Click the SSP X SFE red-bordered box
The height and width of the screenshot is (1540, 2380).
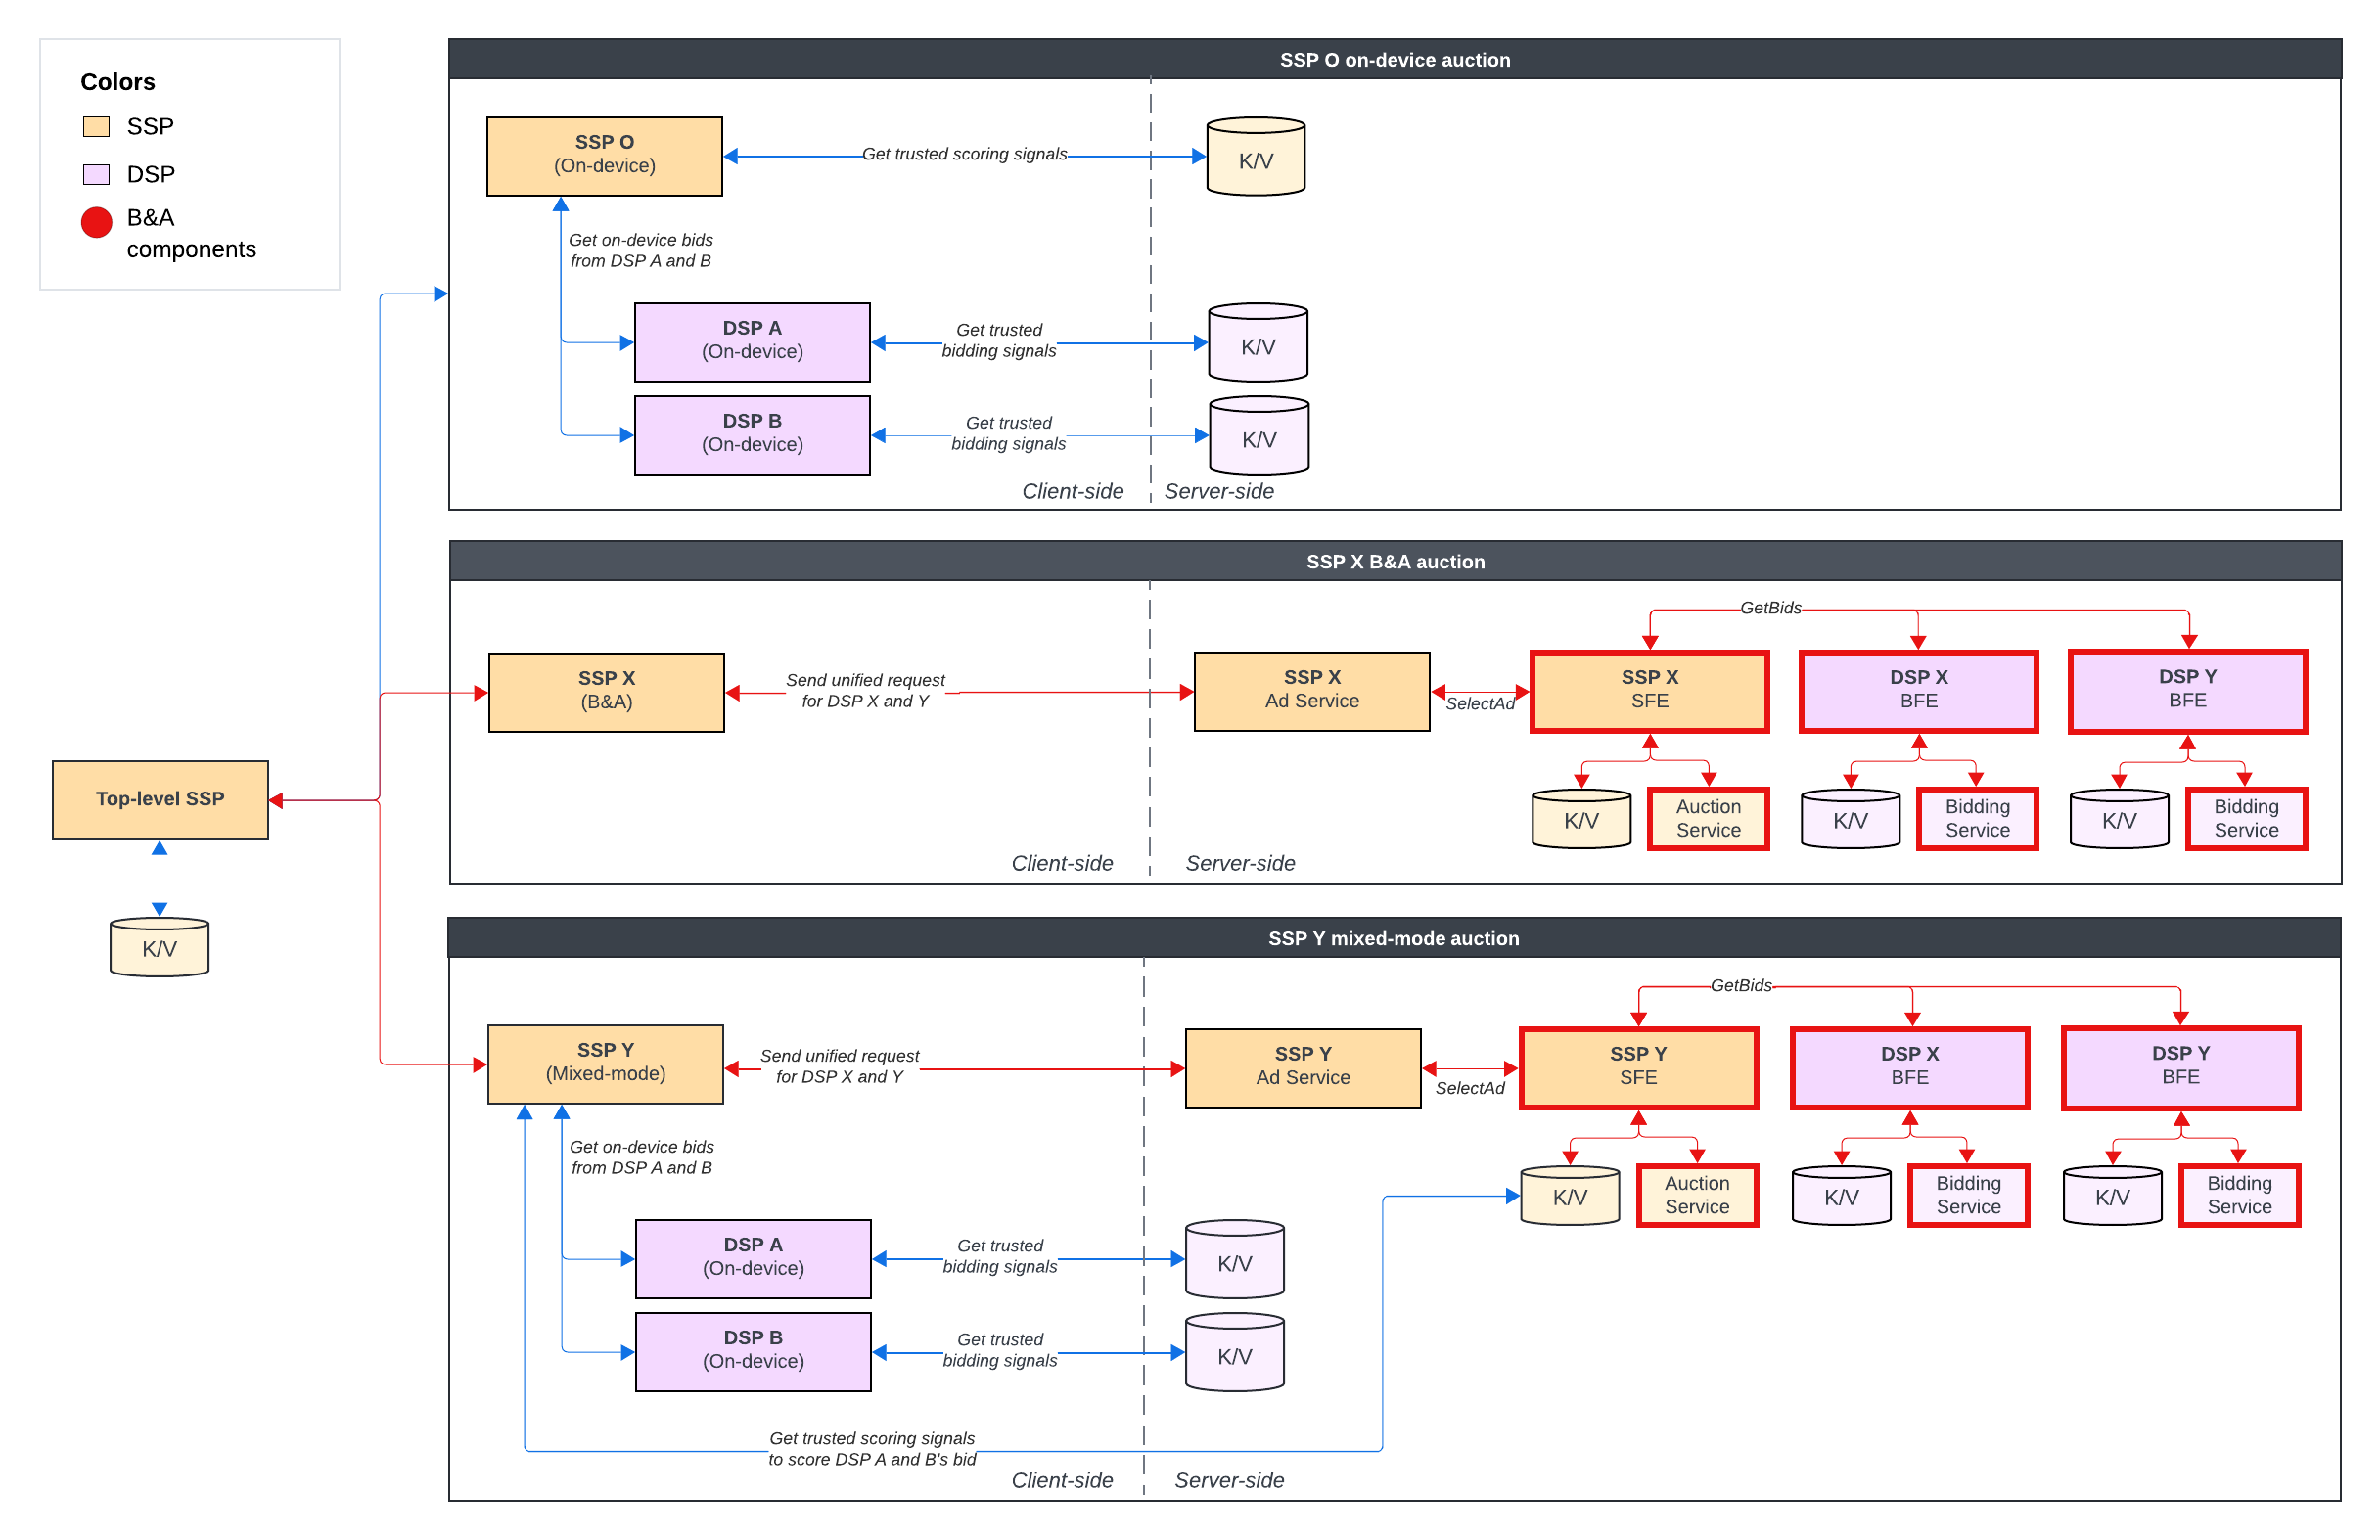coord(1649,690)
